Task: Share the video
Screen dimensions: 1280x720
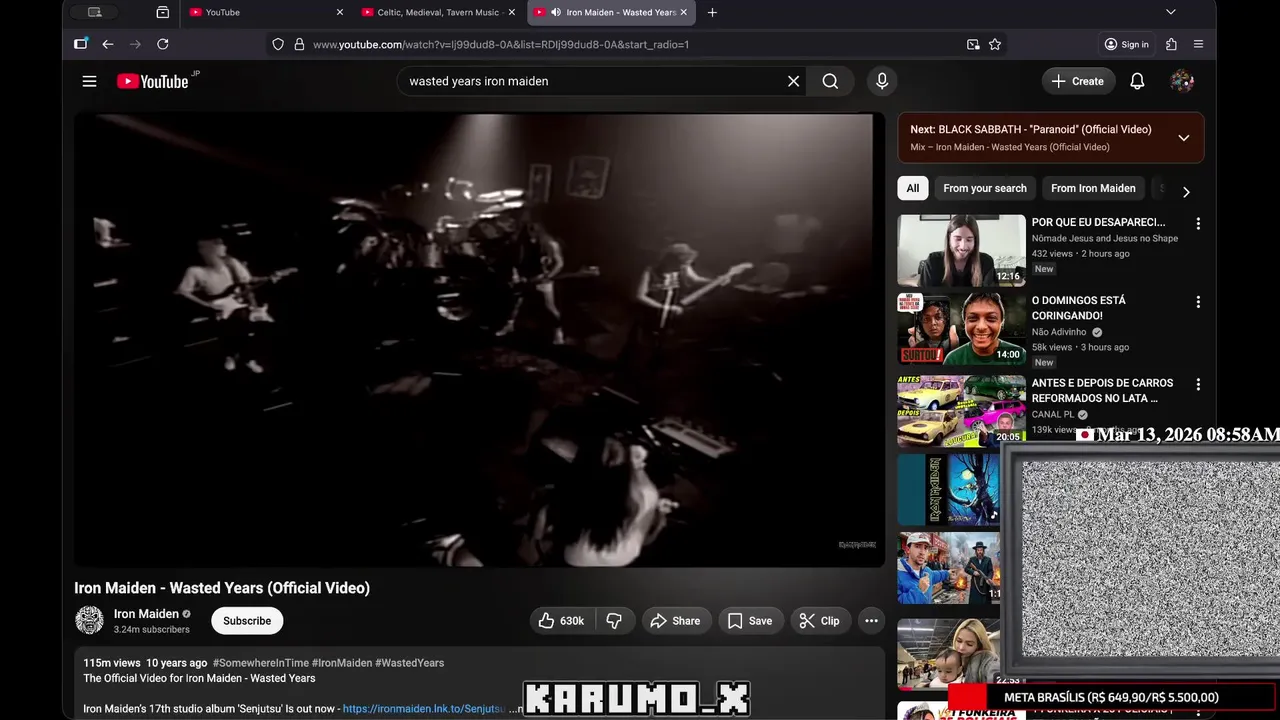Action: pos(677,621)
